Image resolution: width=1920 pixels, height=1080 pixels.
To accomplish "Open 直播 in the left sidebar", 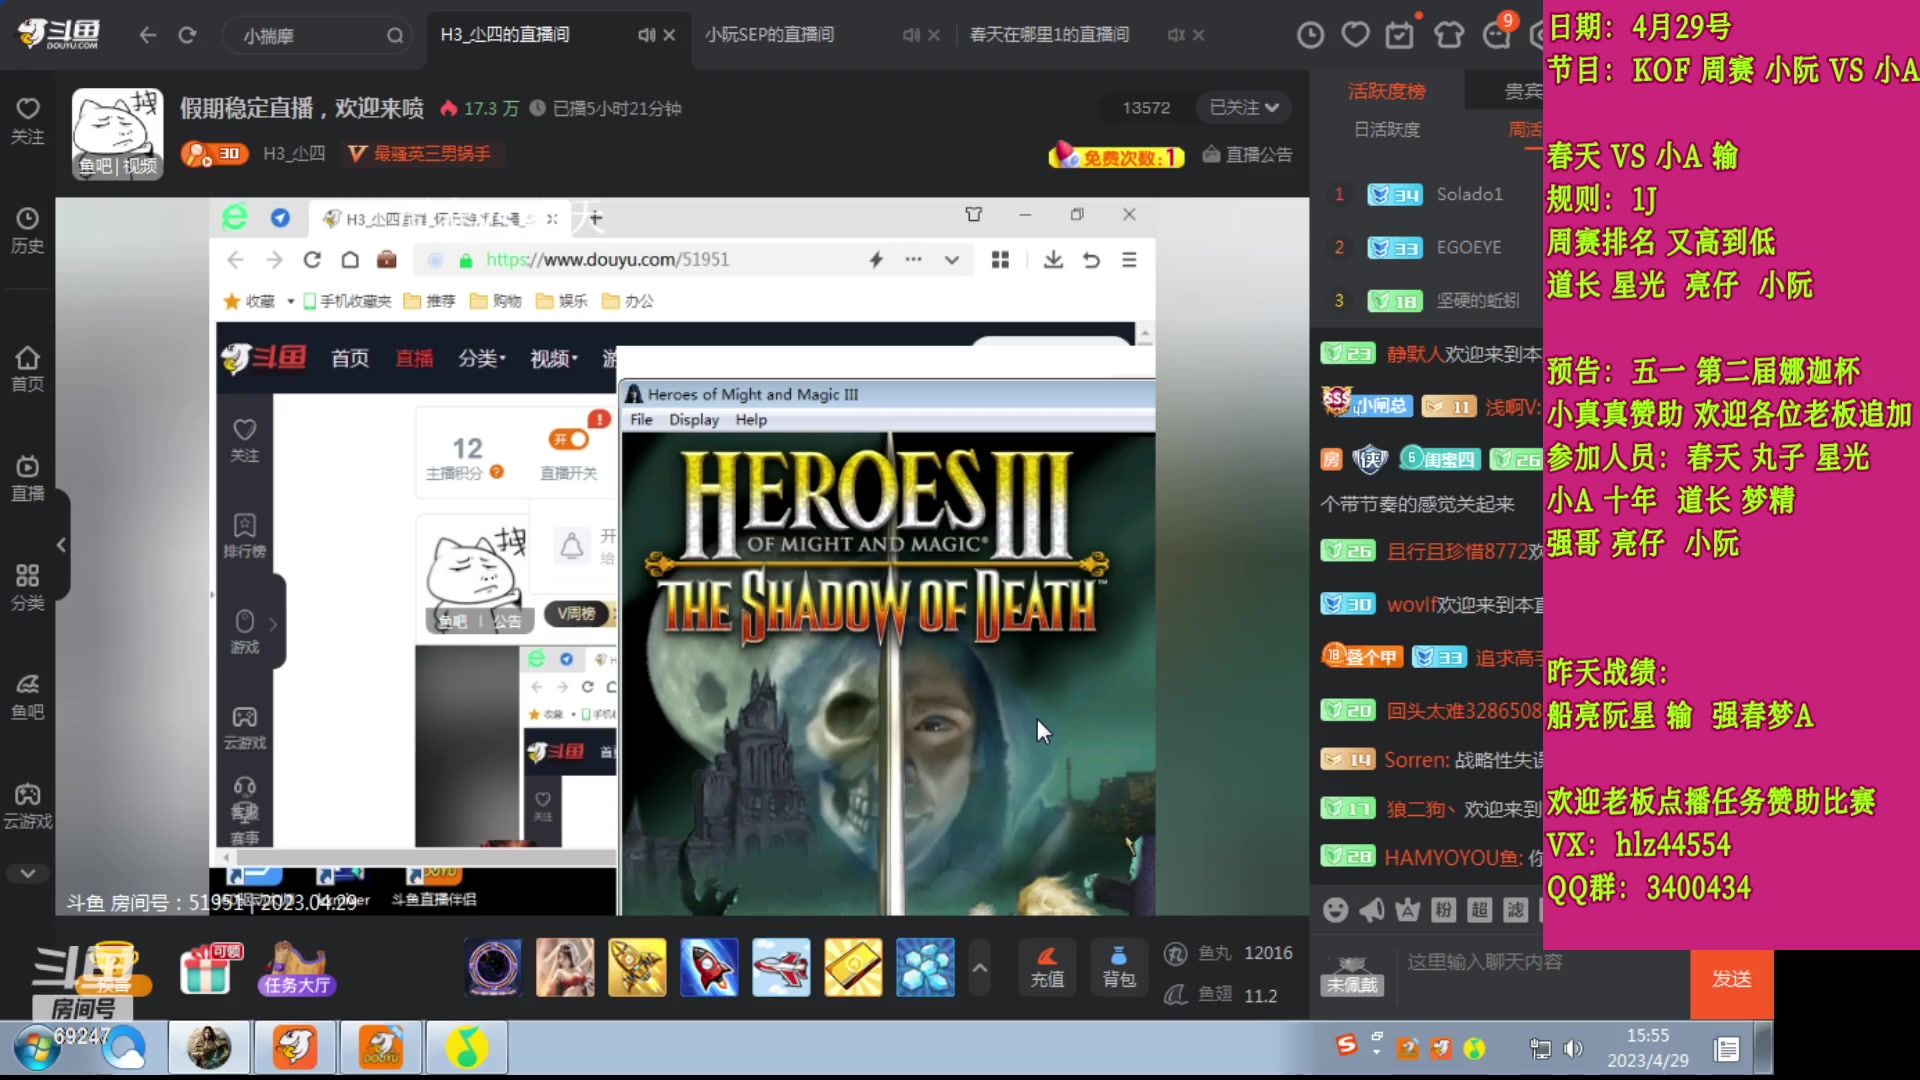I will click(x=27, y=478).
